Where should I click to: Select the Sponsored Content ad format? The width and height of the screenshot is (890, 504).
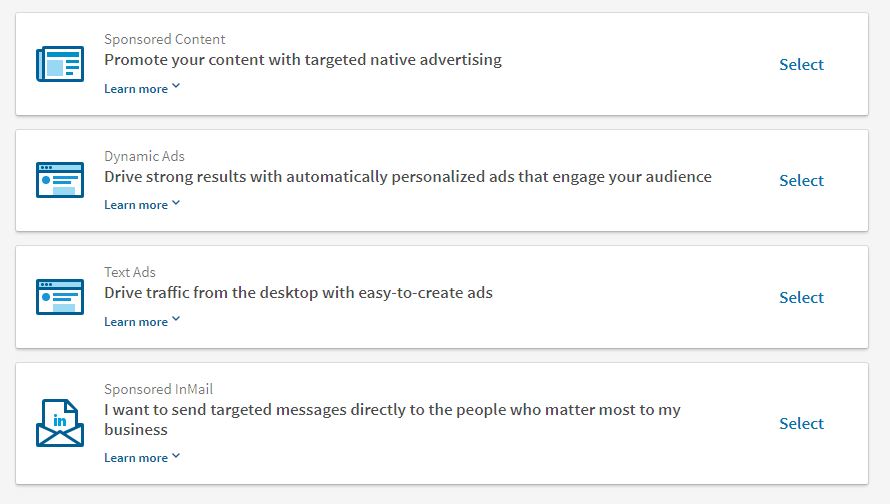(x=801, y=64)
